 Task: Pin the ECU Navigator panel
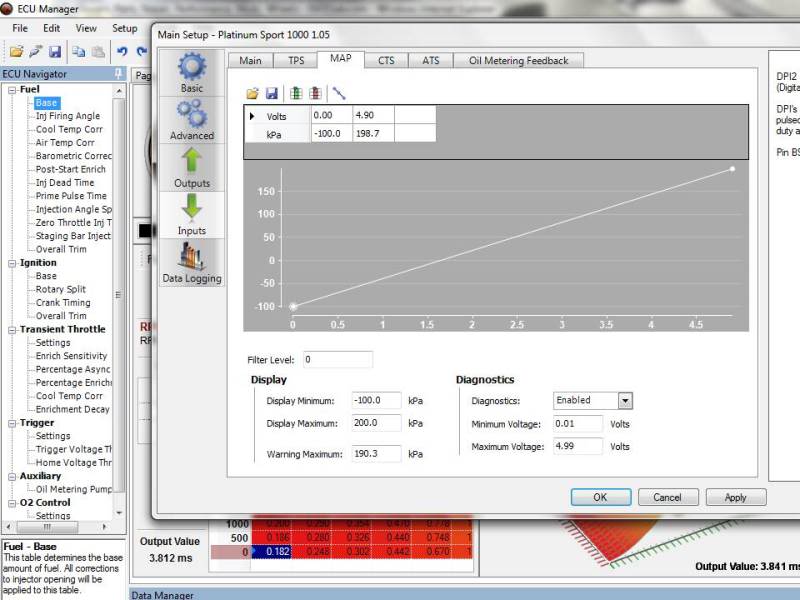118,73
